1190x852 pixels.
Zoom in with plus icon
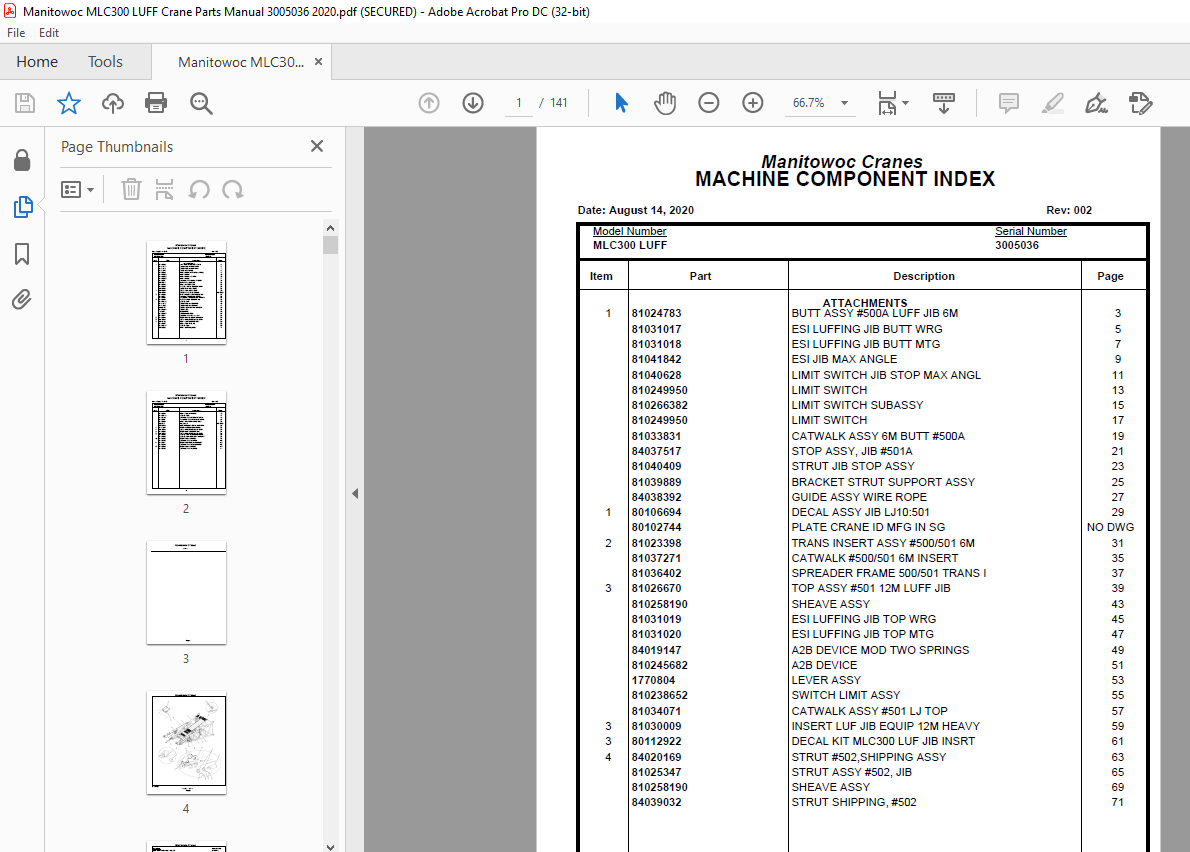pos(753,103)
